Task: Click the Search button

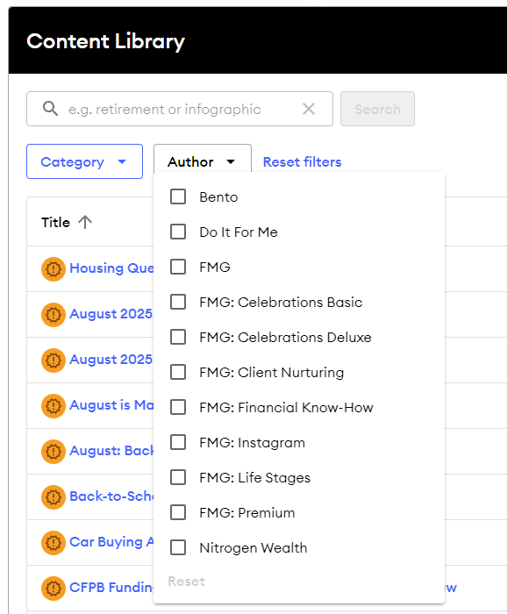Action: coord(377,109)
